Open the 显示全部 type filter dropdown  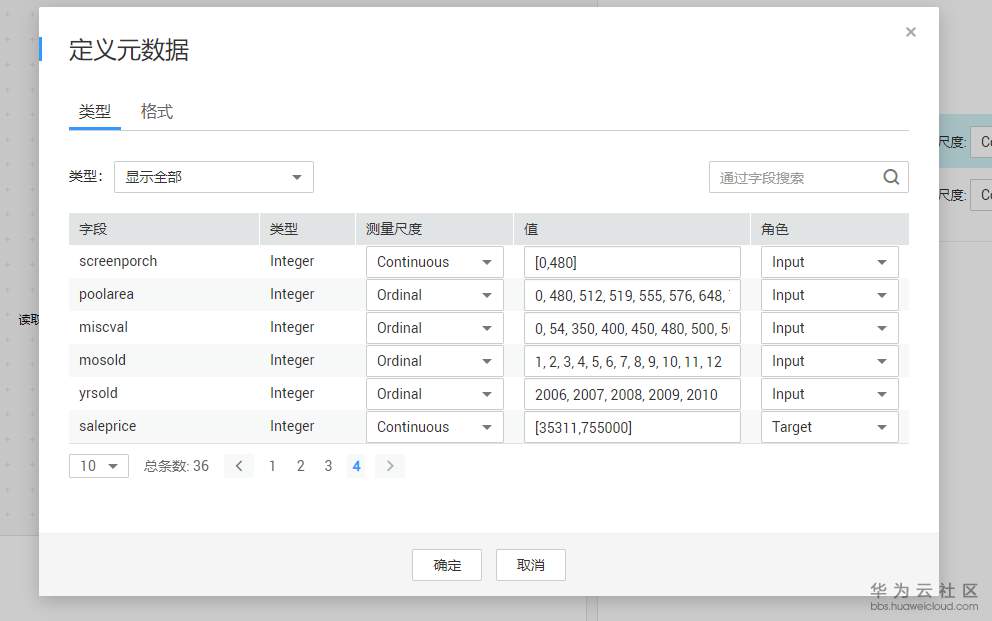click(x=214, y=177)
